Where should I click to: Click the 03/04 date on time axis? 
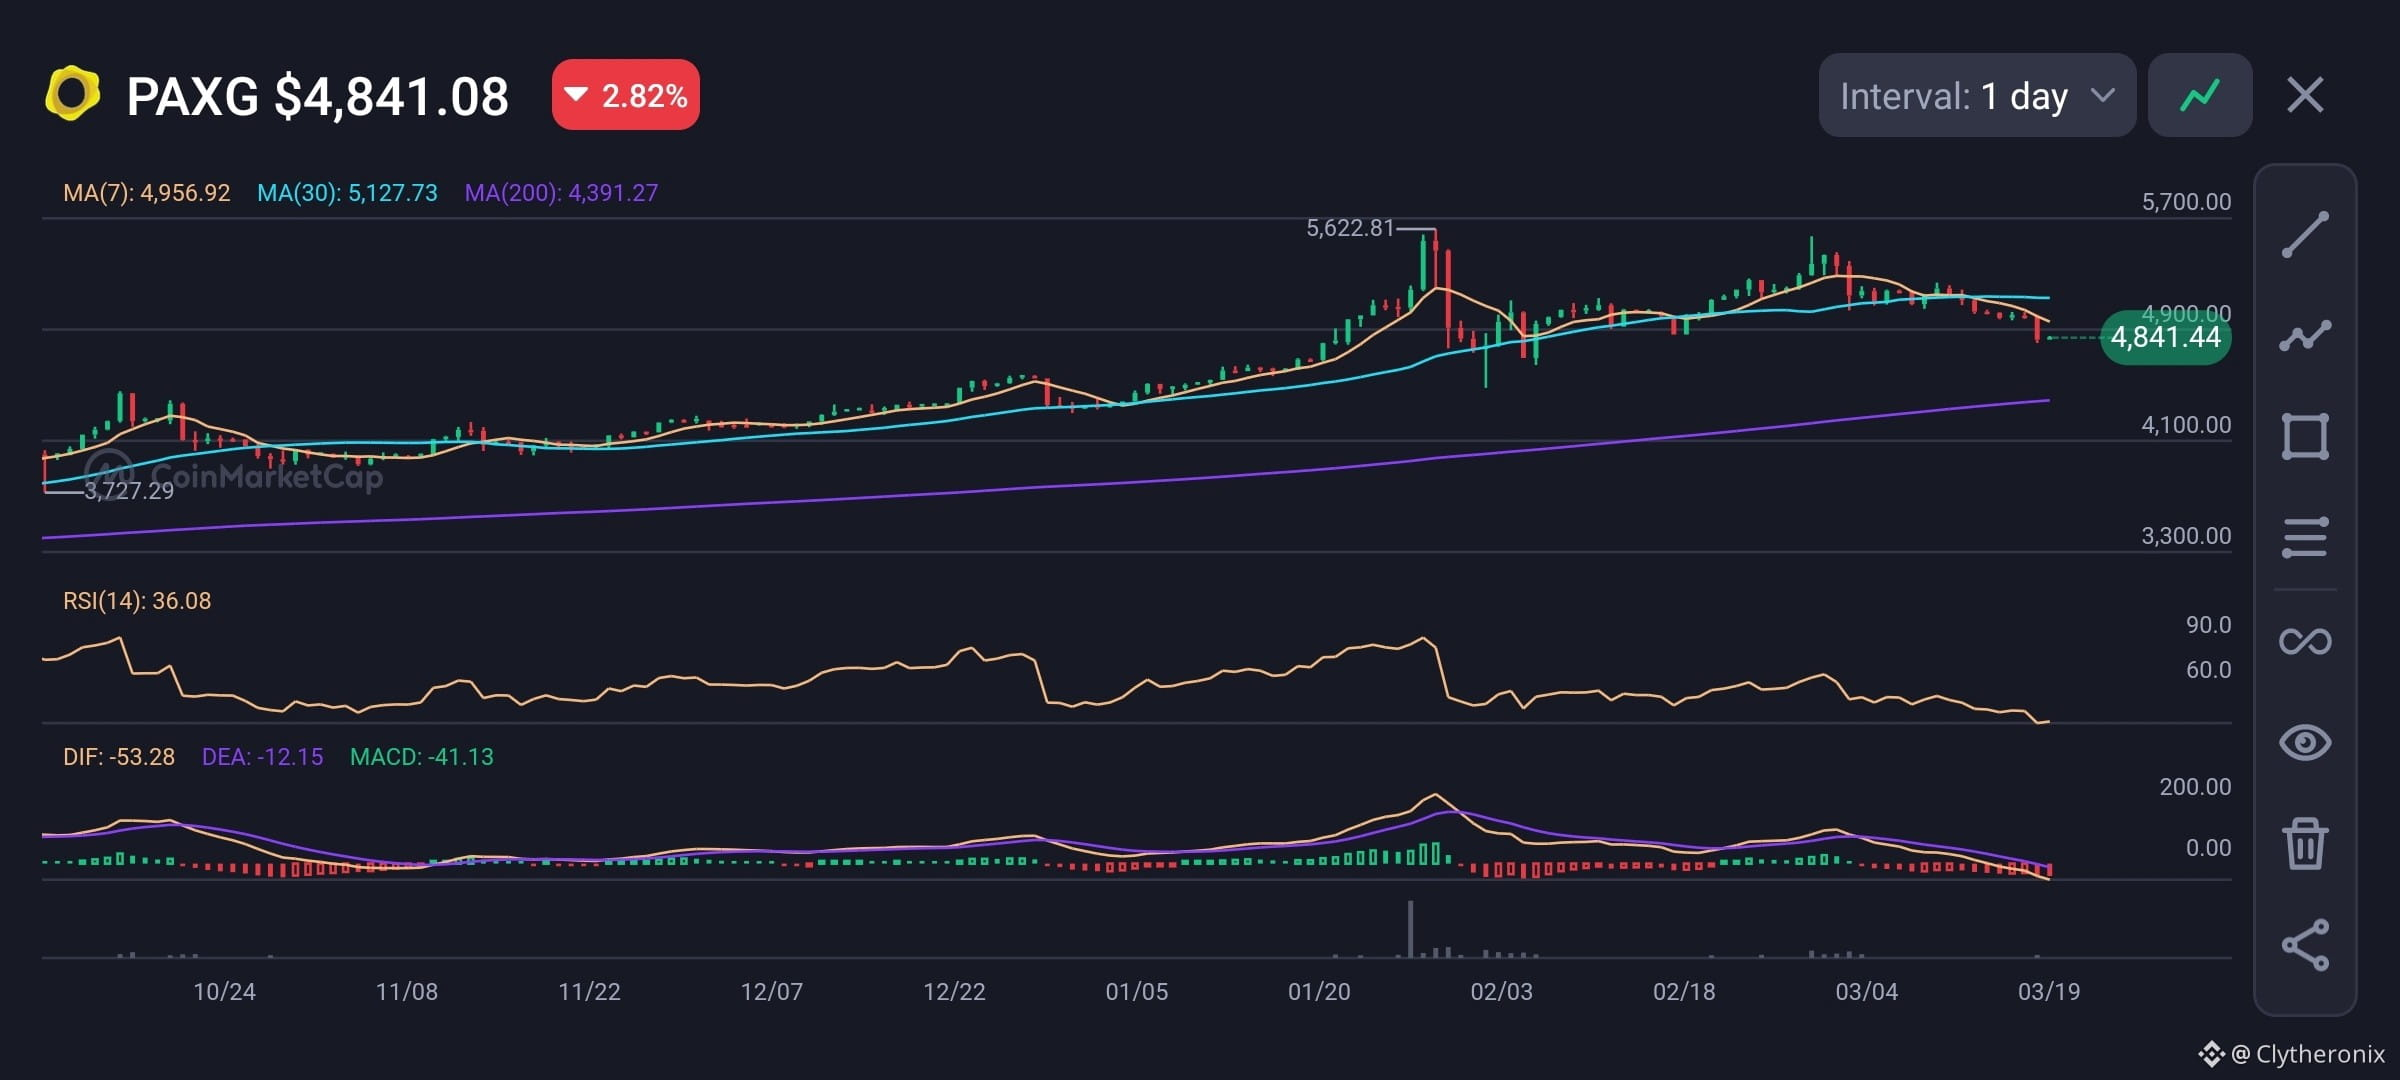1866,992
